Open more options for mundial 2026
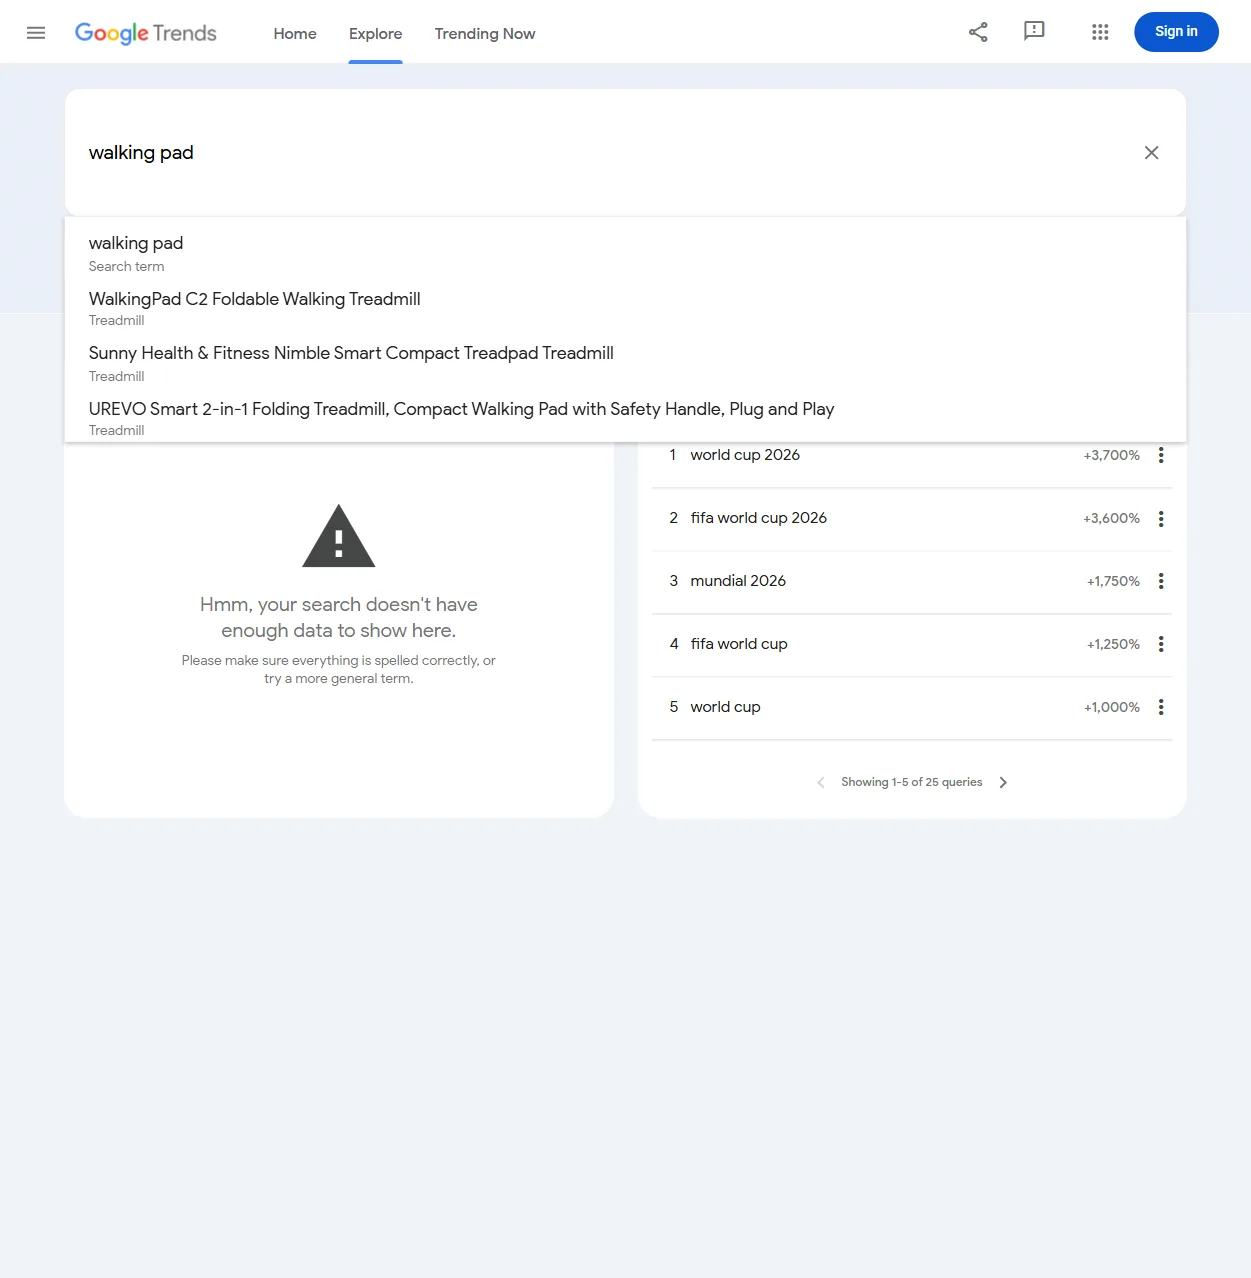 click(1161, 581)
